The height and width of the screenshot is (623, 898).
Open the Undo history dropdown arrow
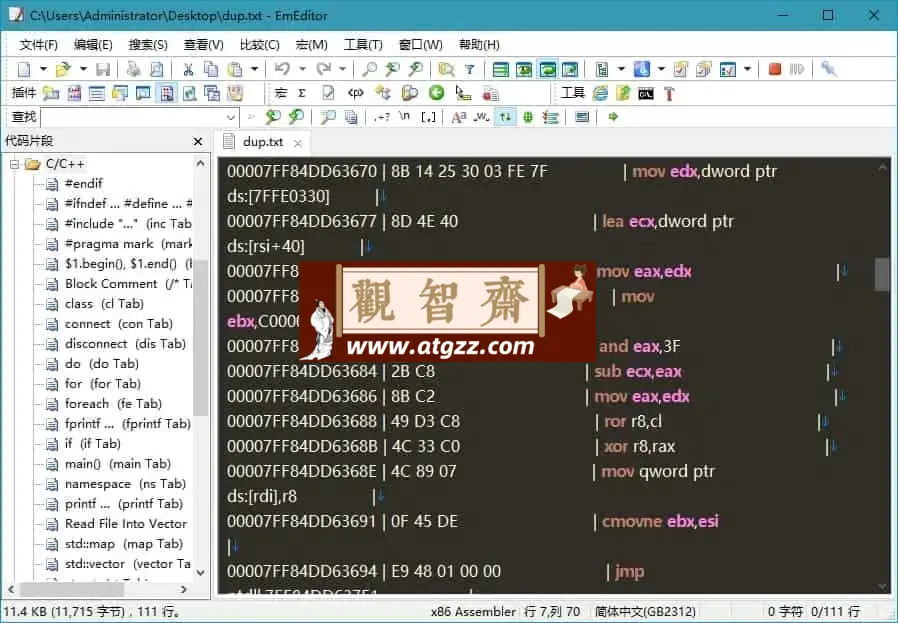click(x=302, y=69)
